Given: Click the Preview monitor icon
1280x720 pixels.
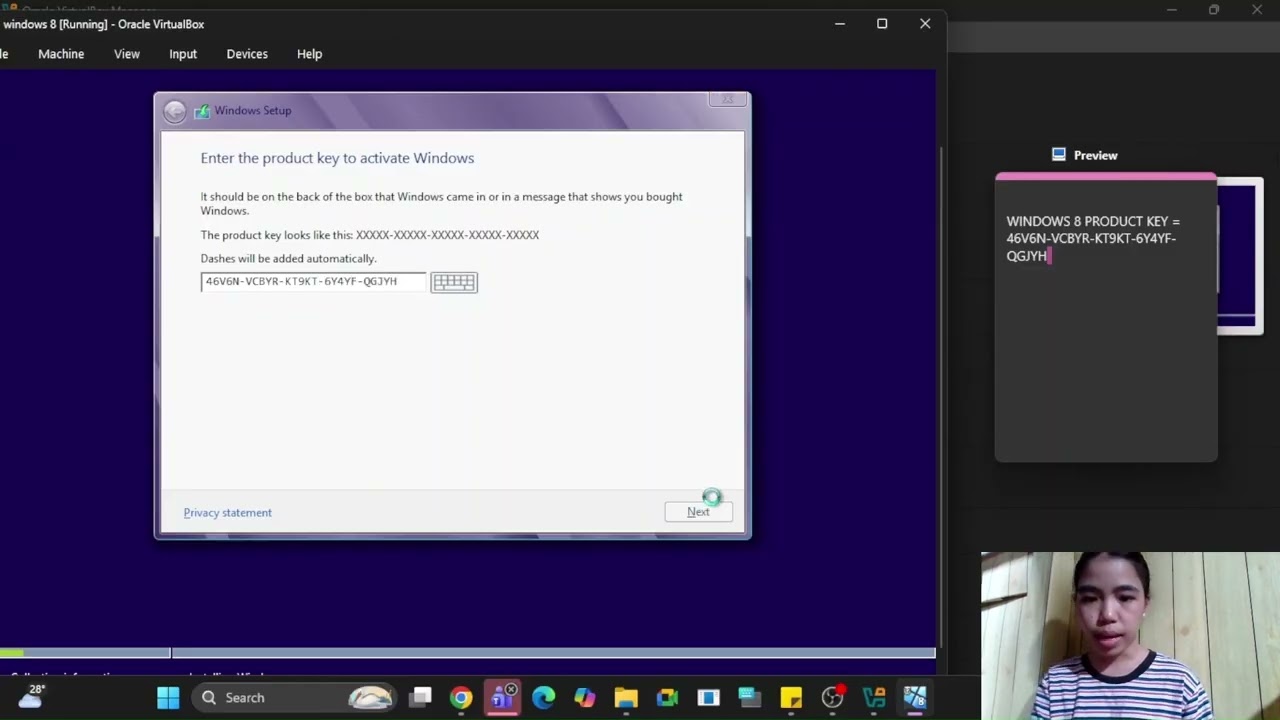Looking at the screenshot, I should [1059, 155].
